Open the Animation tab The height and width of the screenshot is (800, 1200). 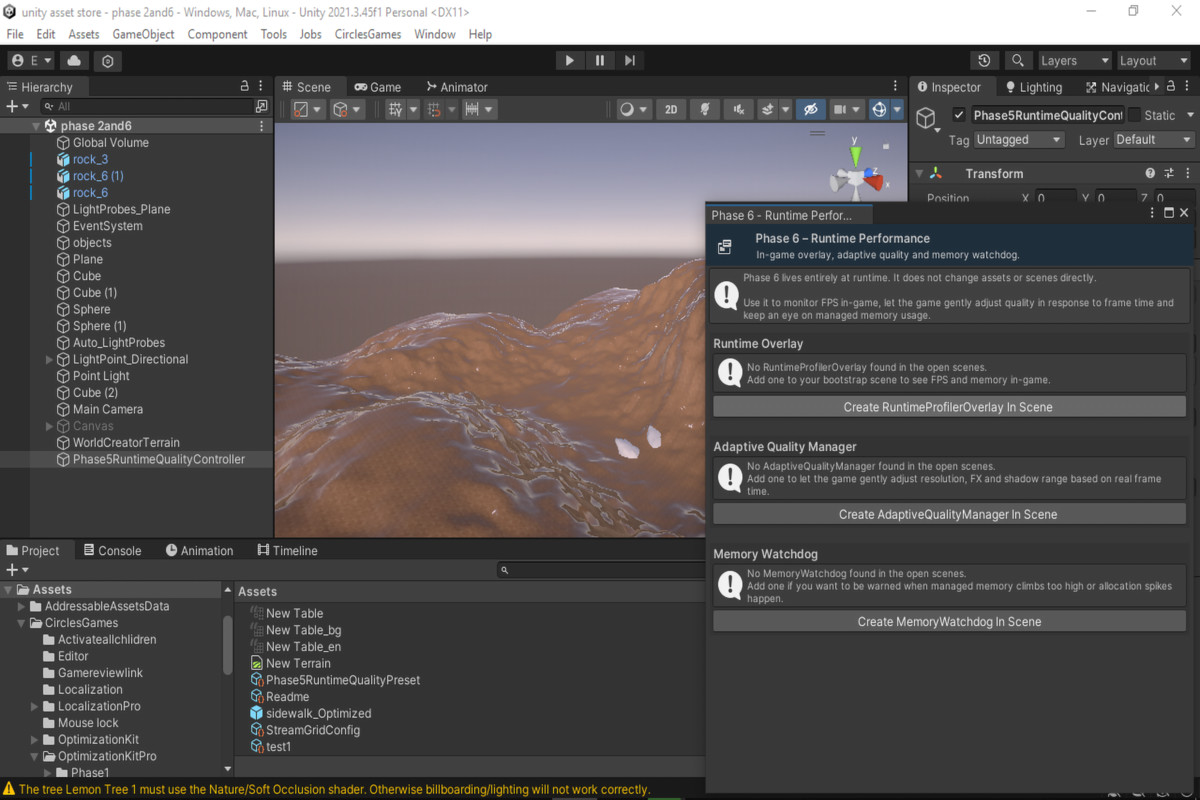pos(199,550)
